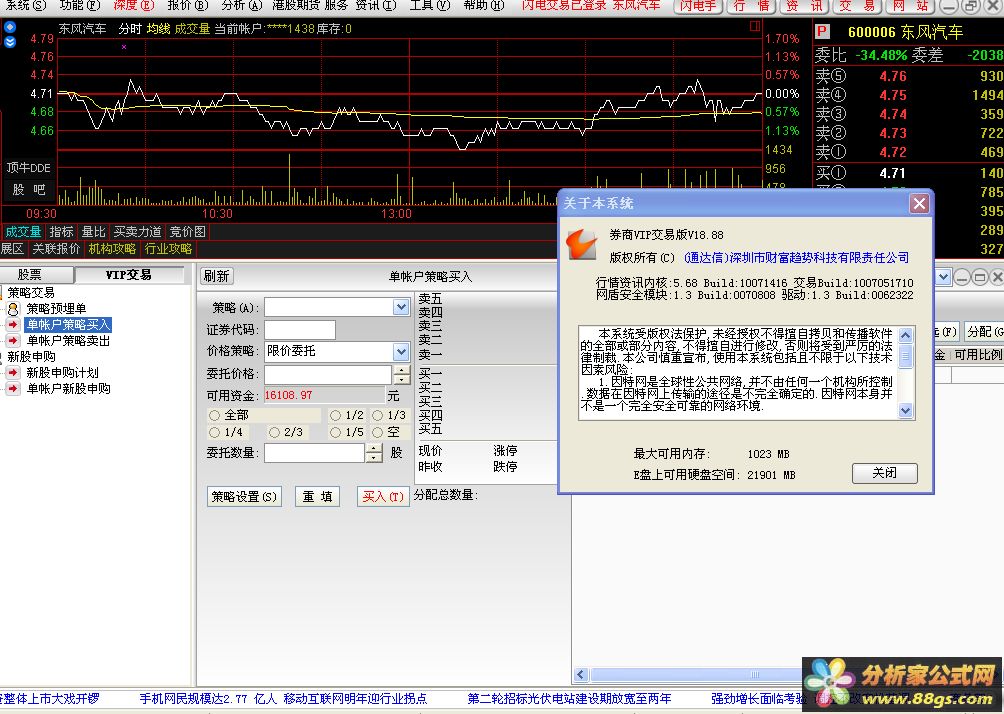Close the 关于本系统 dialog with X
The image size is (1004, 714).
(x=919, y=204)
